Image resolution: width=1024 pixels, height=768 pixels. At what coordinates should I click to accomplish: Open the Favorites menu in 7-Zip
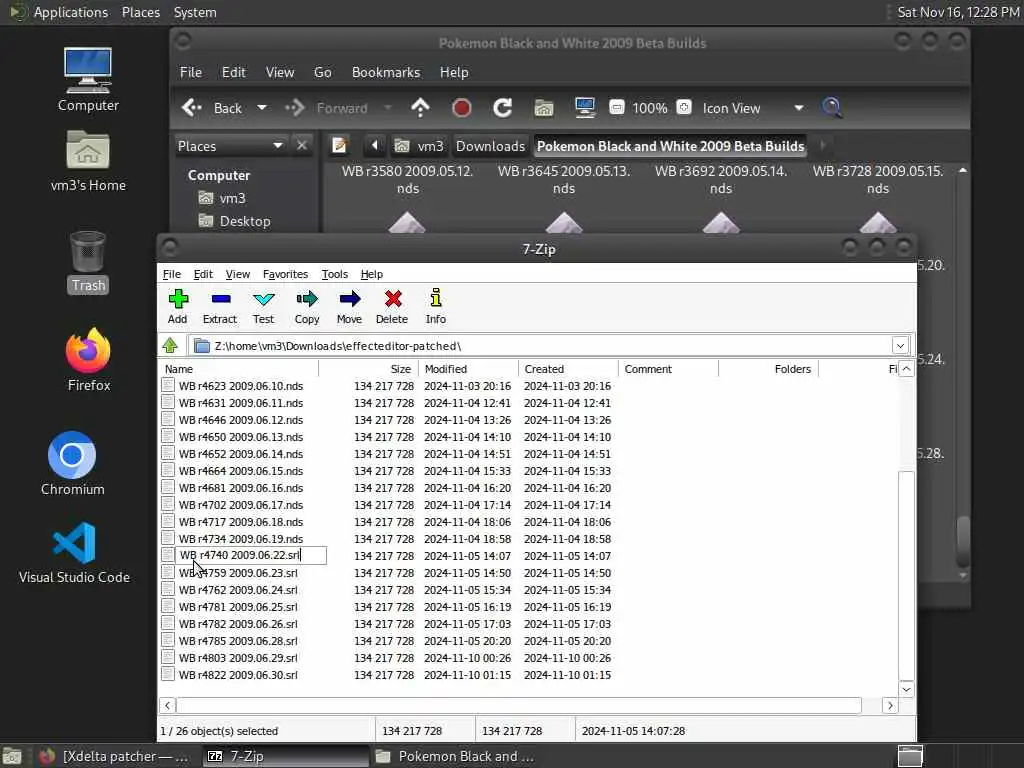tap(285, 274)
